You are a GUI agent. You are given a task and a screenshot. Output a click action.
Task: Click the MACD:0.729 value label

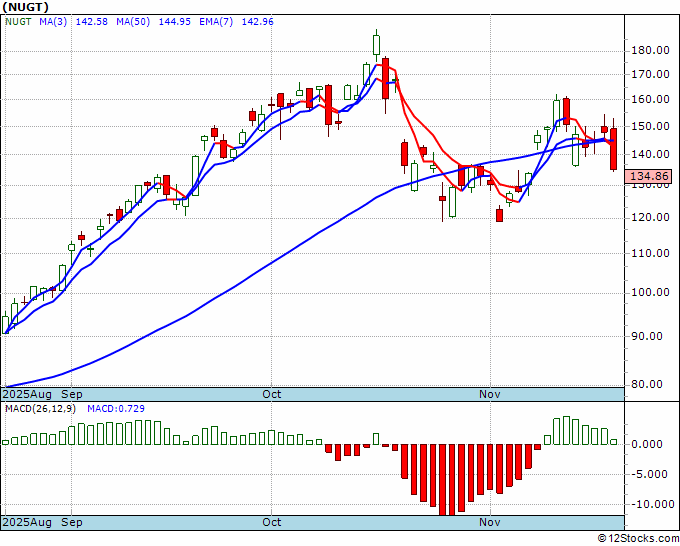pos(116,409)
